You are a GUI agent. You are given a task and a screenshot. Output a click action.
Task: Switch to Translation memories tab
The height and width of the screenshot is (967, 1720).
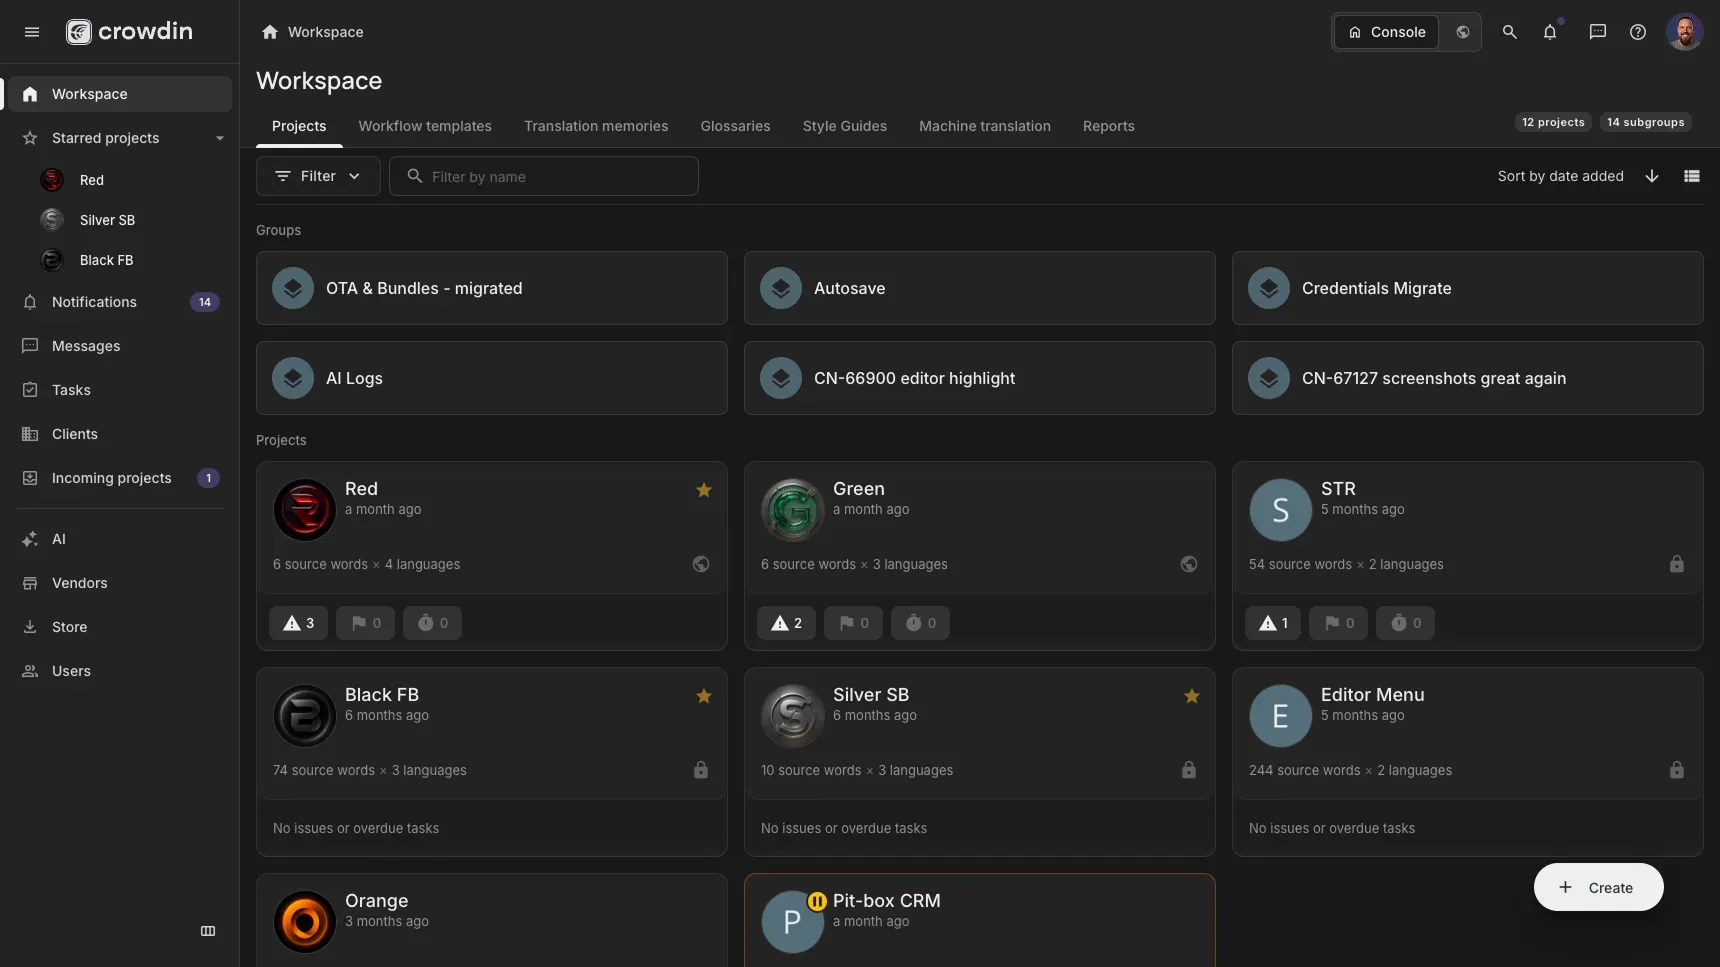596,126
